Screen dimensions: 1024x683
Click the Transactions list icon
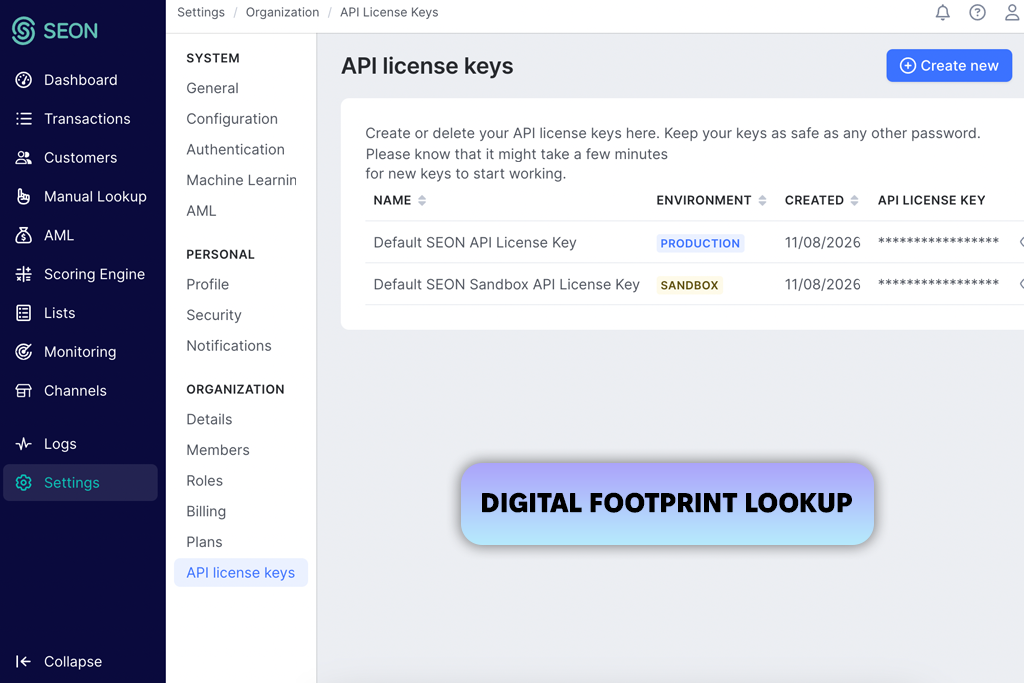click(x=24, y=119)
